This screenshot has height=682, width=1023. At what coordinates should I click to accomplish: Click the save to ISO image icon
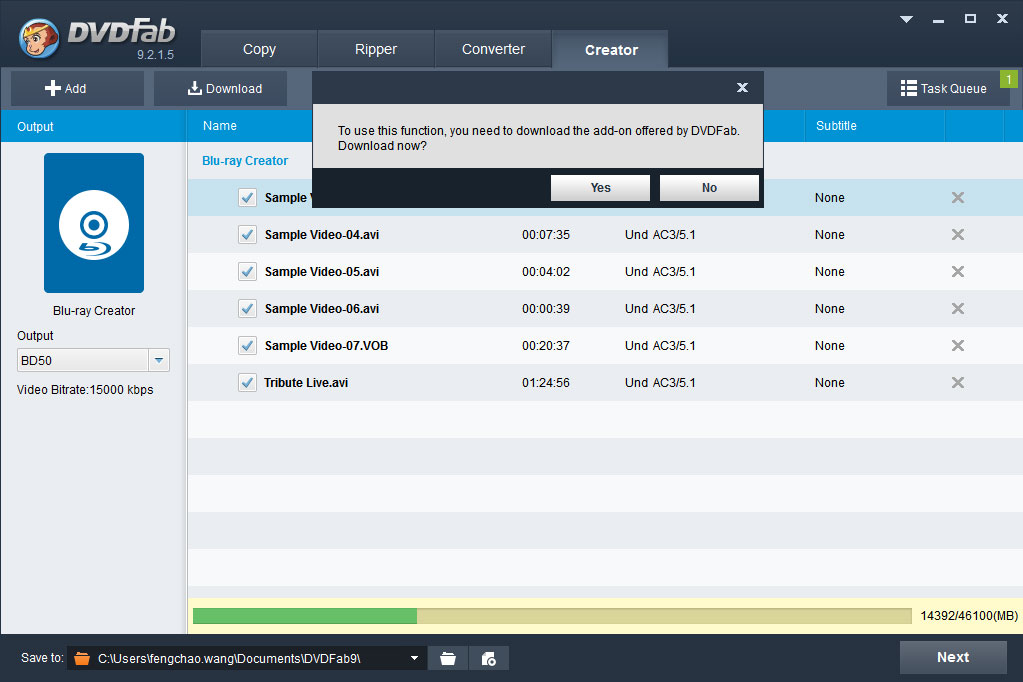pyautogui.click(x=489, y=659)
